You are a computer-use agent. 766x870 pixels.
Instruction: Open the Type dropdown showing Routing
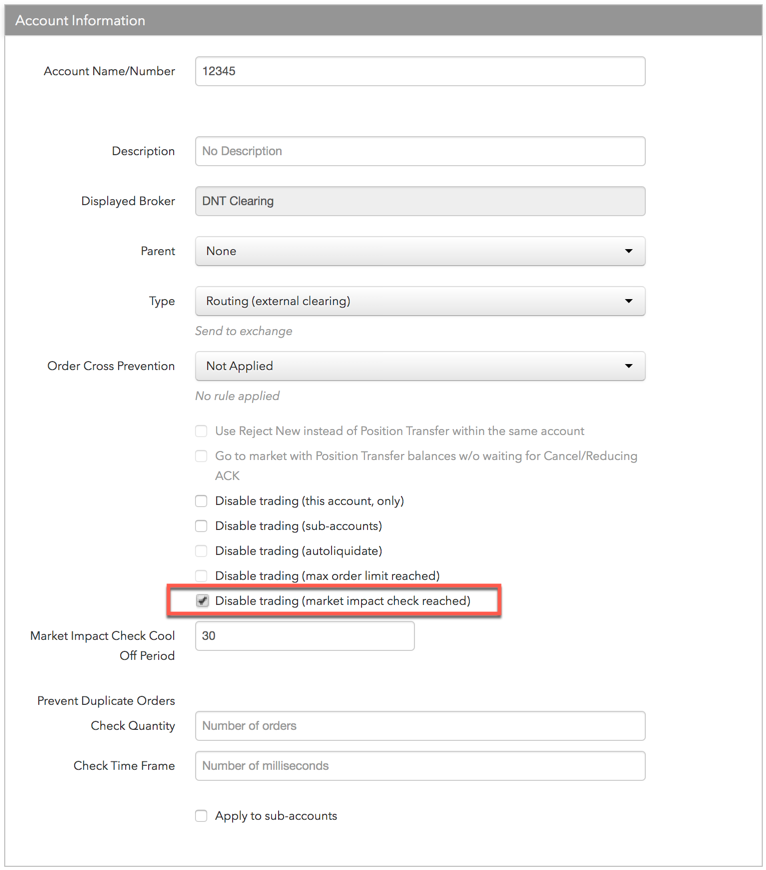420,301
